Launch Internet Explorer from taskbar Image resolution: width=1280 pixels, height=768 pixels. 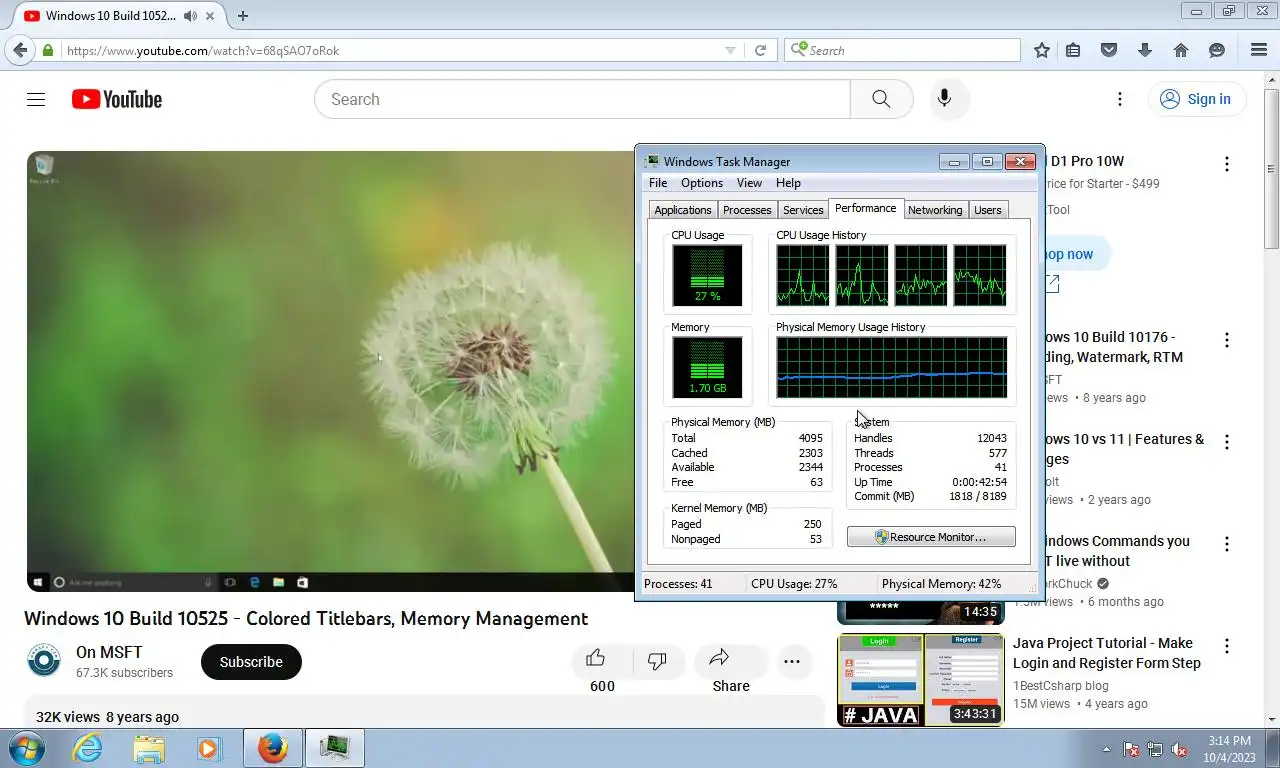88,748
